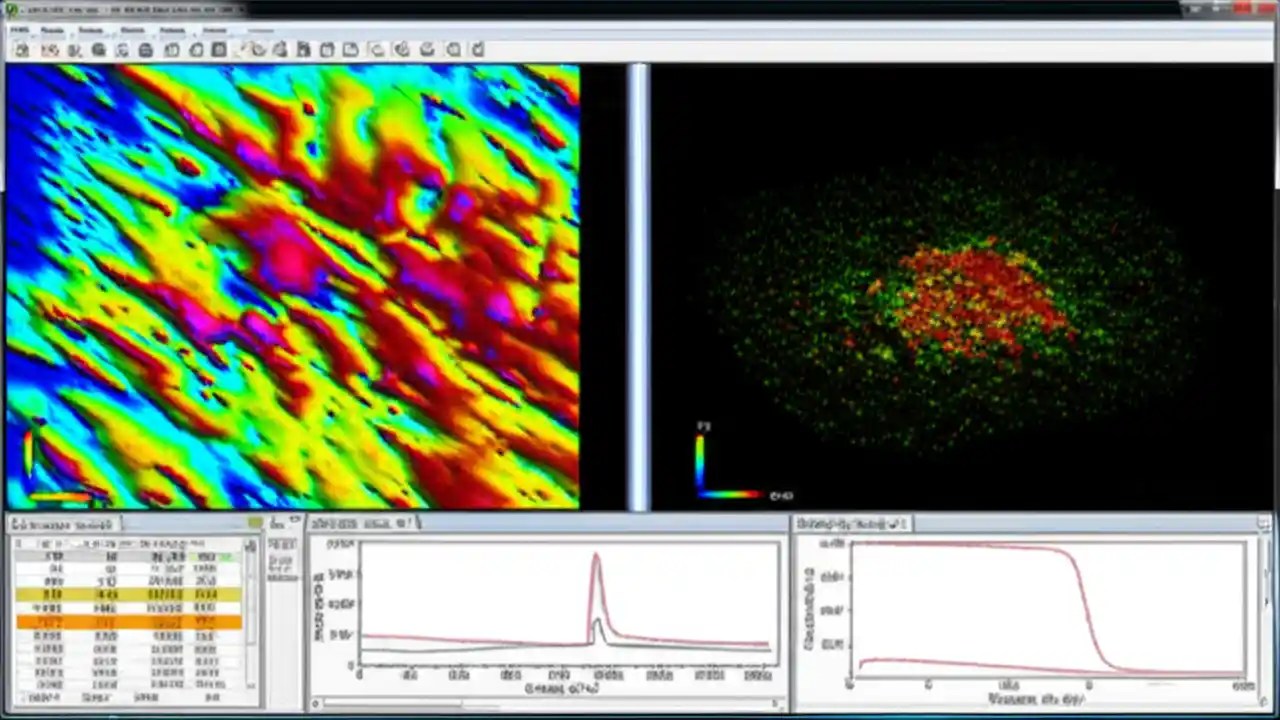Click the globe-shaped toolbar icon
The image size is (1280, 720).
pos(98,50)
